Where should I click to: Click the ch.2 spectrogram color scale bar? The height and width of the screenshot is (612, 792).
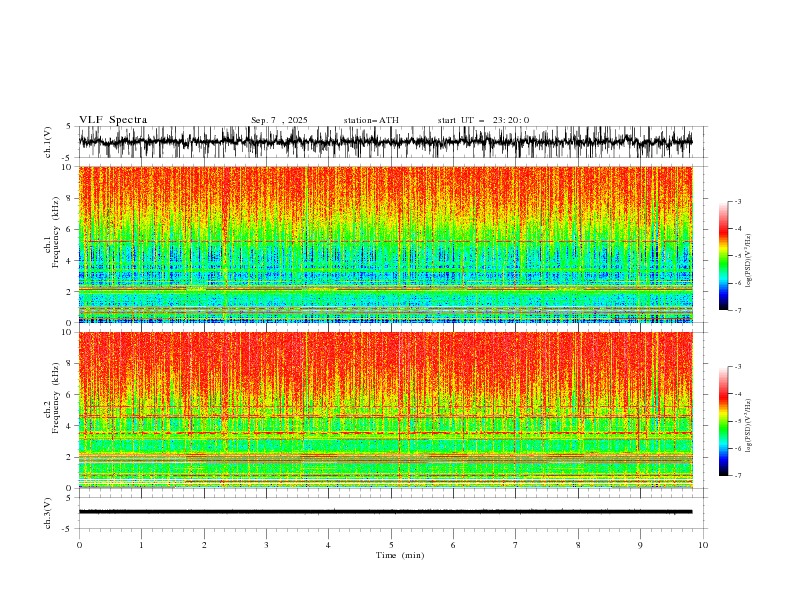pos(724,421)
